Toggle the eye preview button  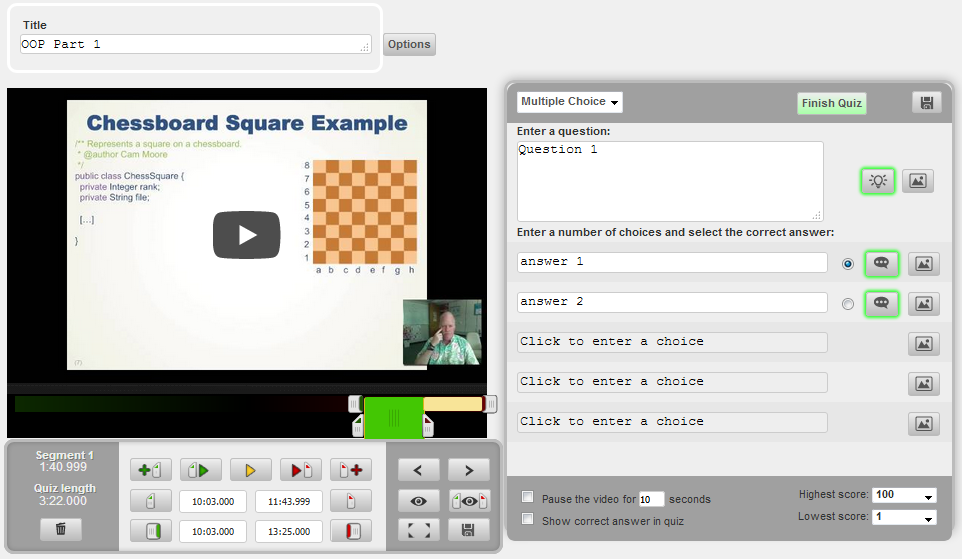419,500
